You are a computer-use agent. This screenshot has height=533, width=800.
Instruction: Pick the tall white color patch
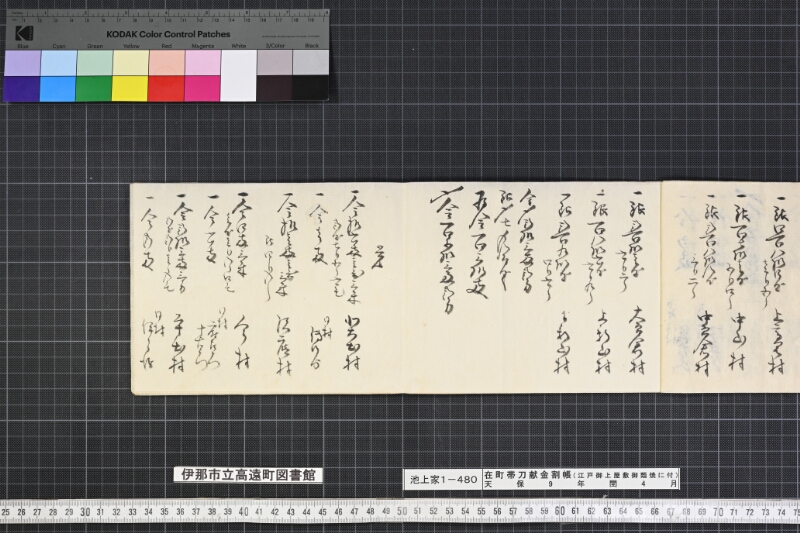pos(238,75)
